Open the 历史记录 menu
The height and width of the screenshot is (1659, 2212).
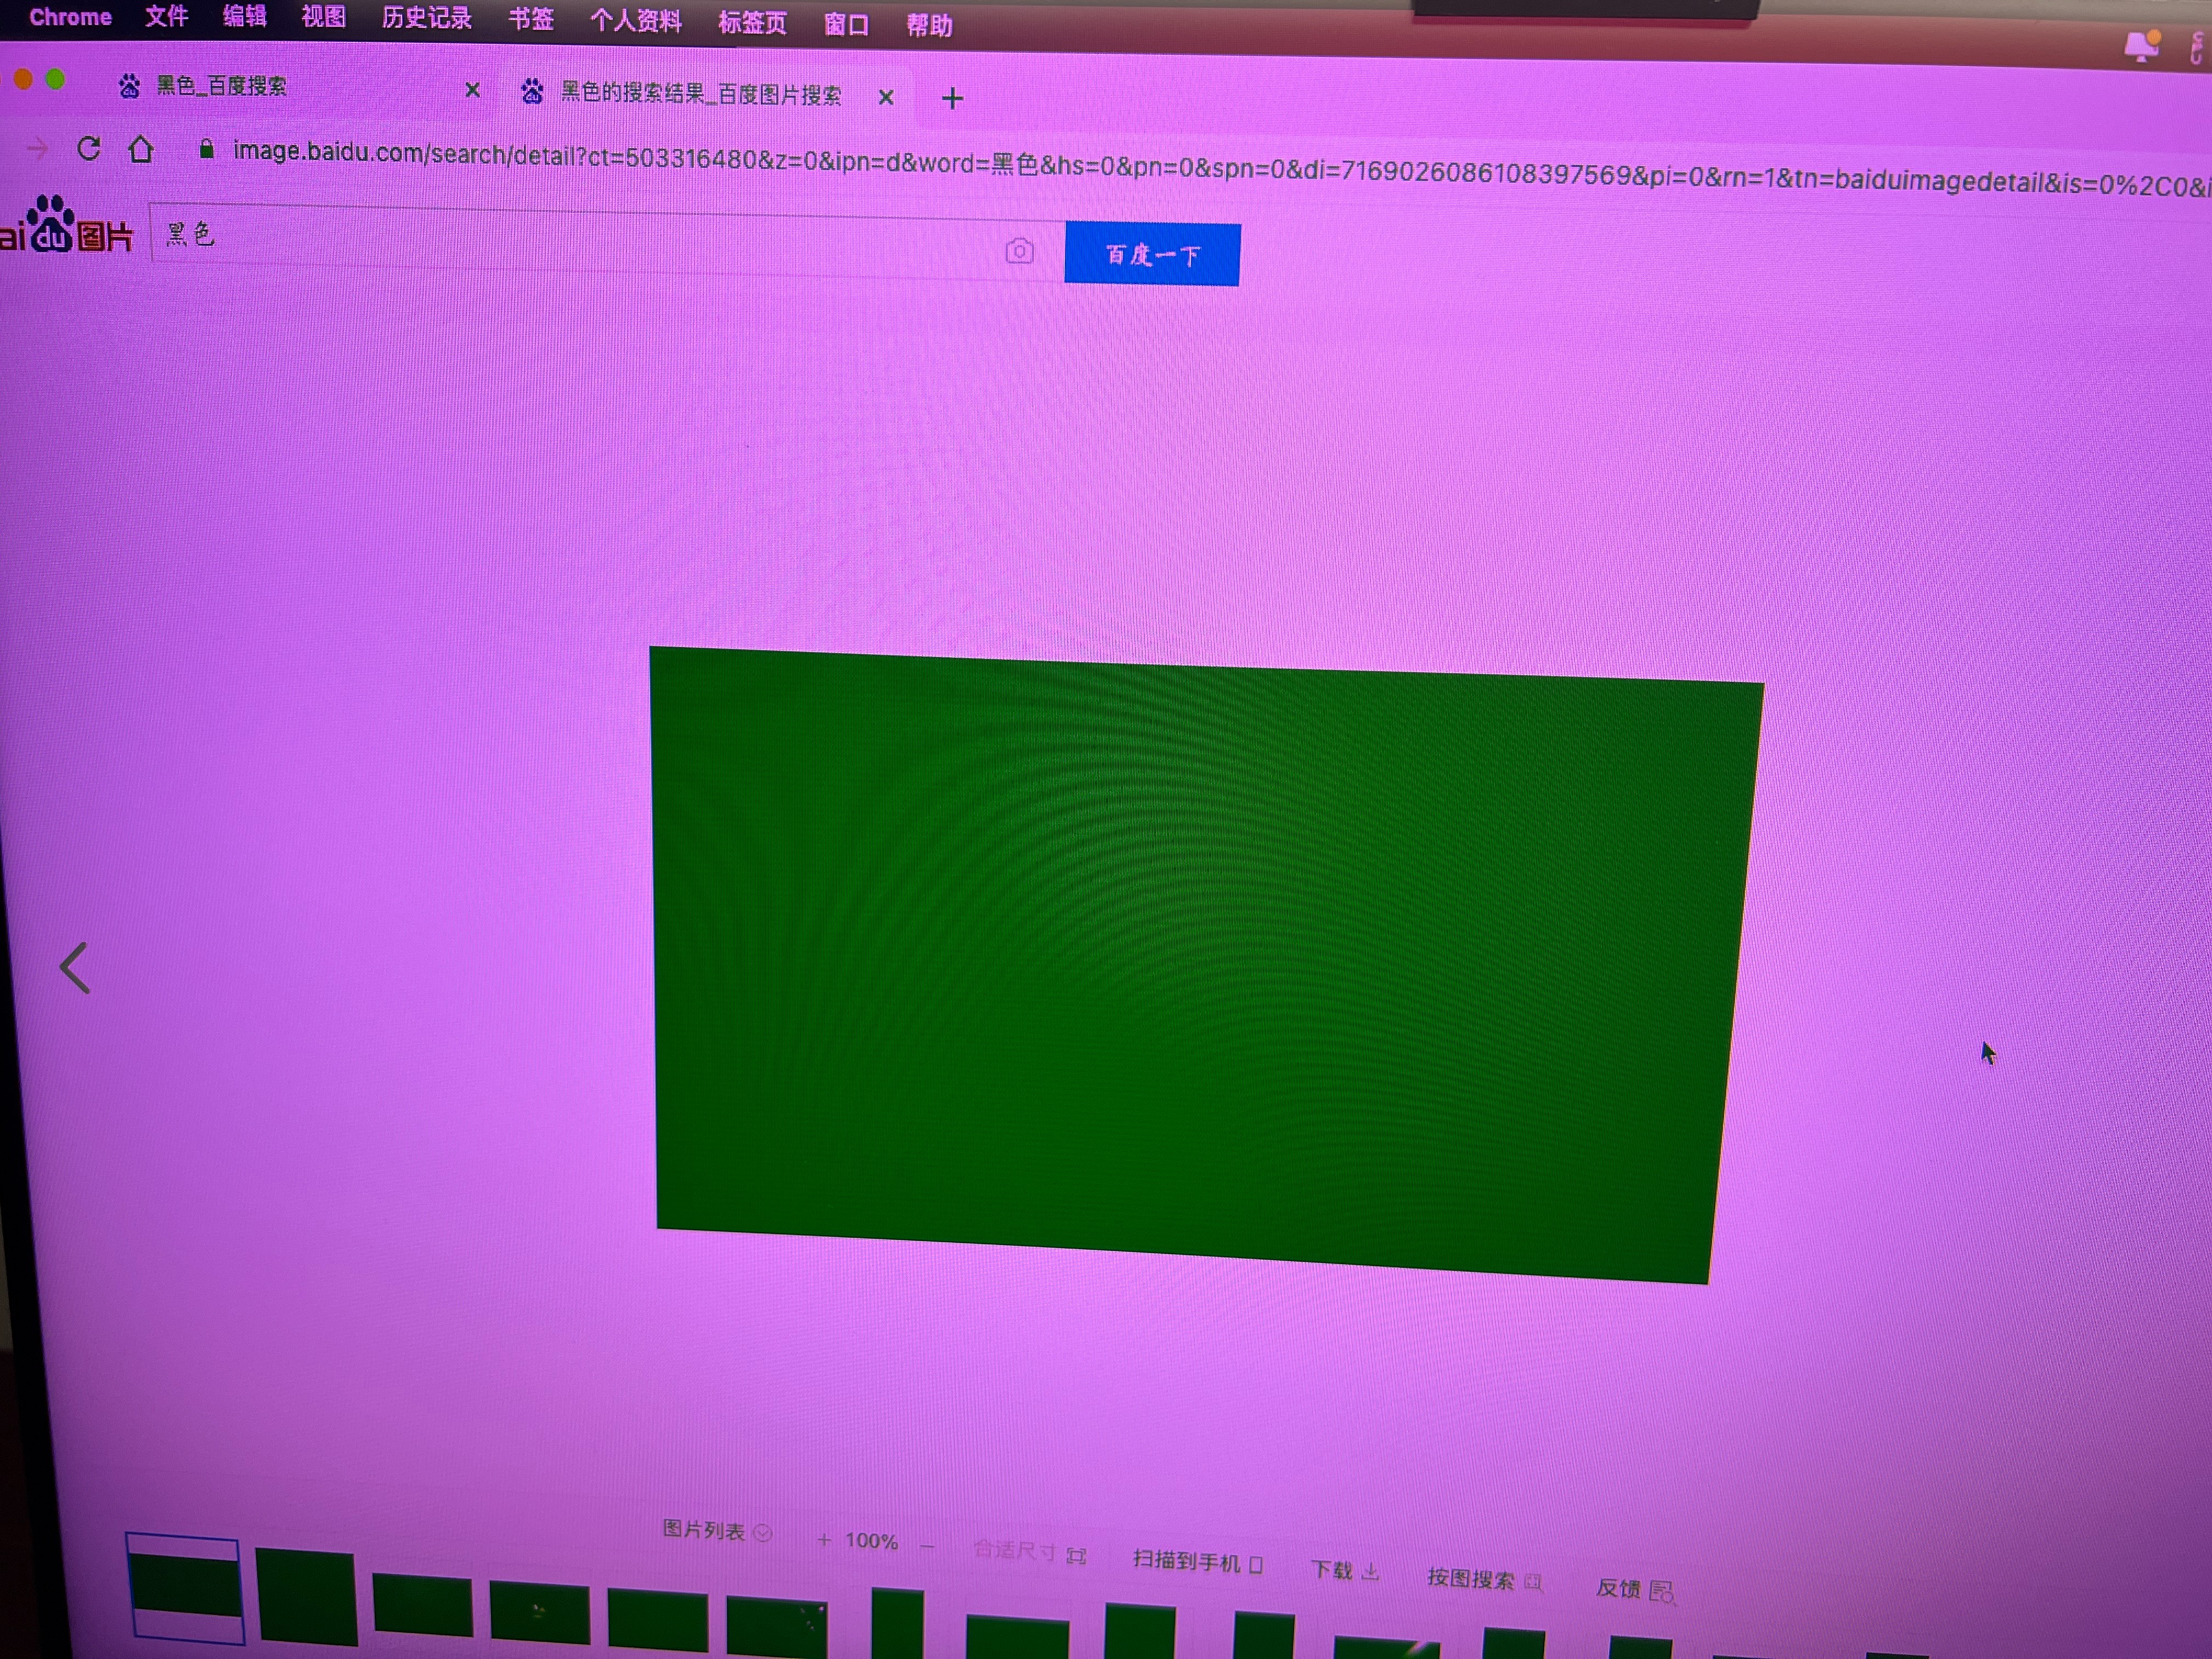(x=426, y=18)
